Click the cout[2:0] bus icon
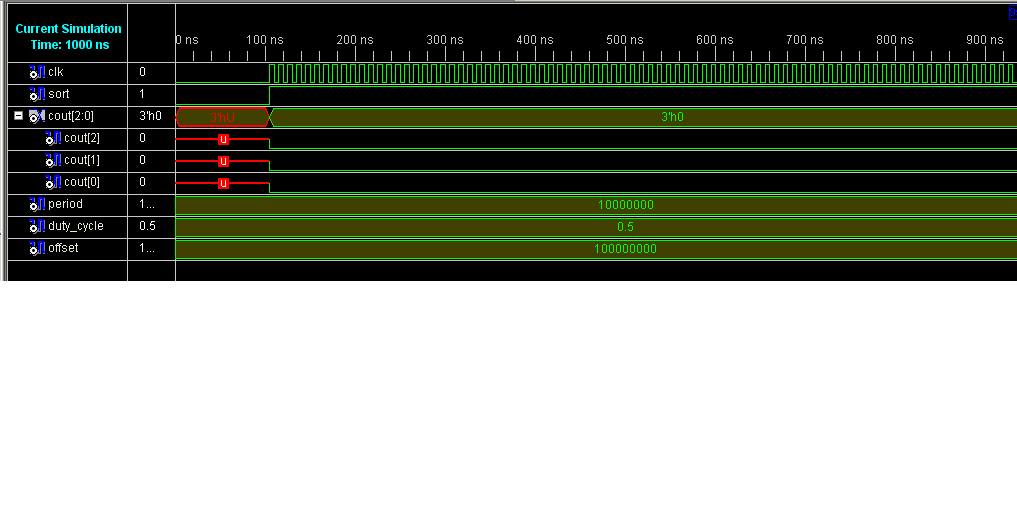Viewport: 1017px width, 512px height. click(37, 116)
